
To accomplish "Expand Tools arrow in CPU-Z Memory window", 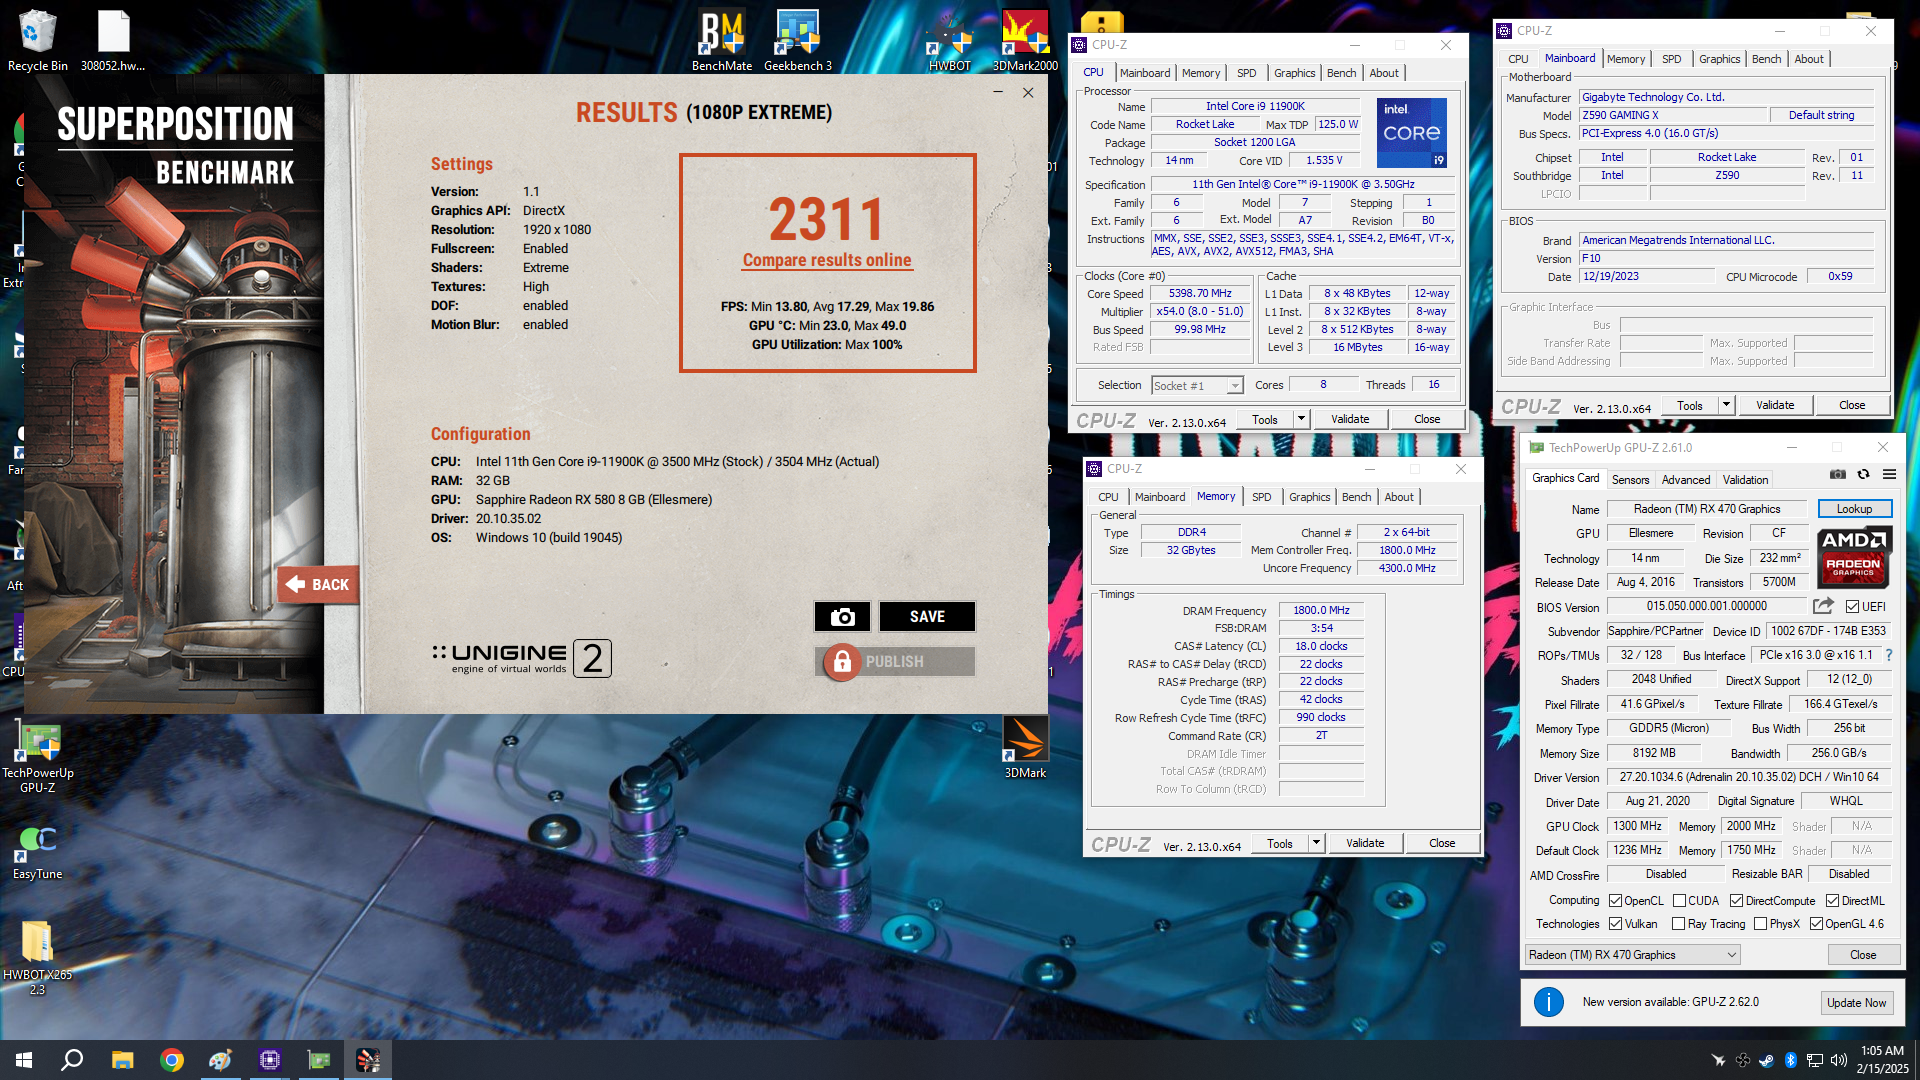I will (x=1316, y=843).
